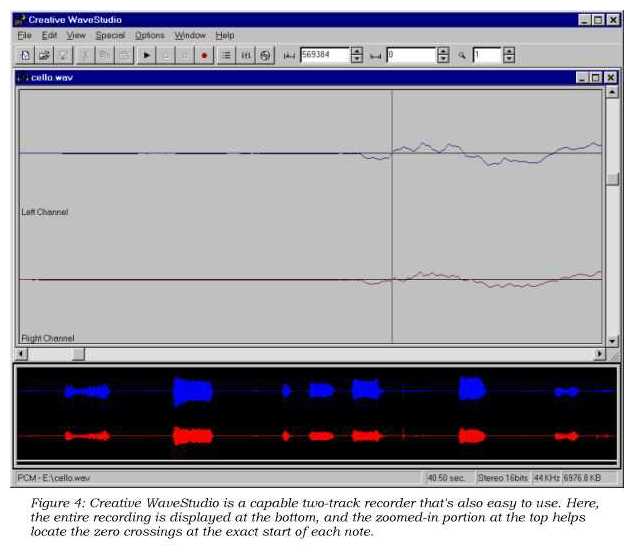Click the position field showing 569384
Image resolution: width=634 pixels, height=556 pixels.
324,55
